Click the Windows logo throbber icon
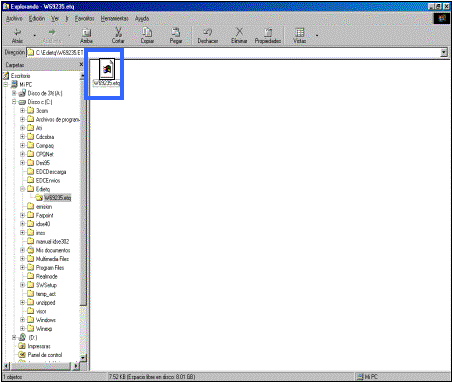452x382 pixels. [442, 18]
